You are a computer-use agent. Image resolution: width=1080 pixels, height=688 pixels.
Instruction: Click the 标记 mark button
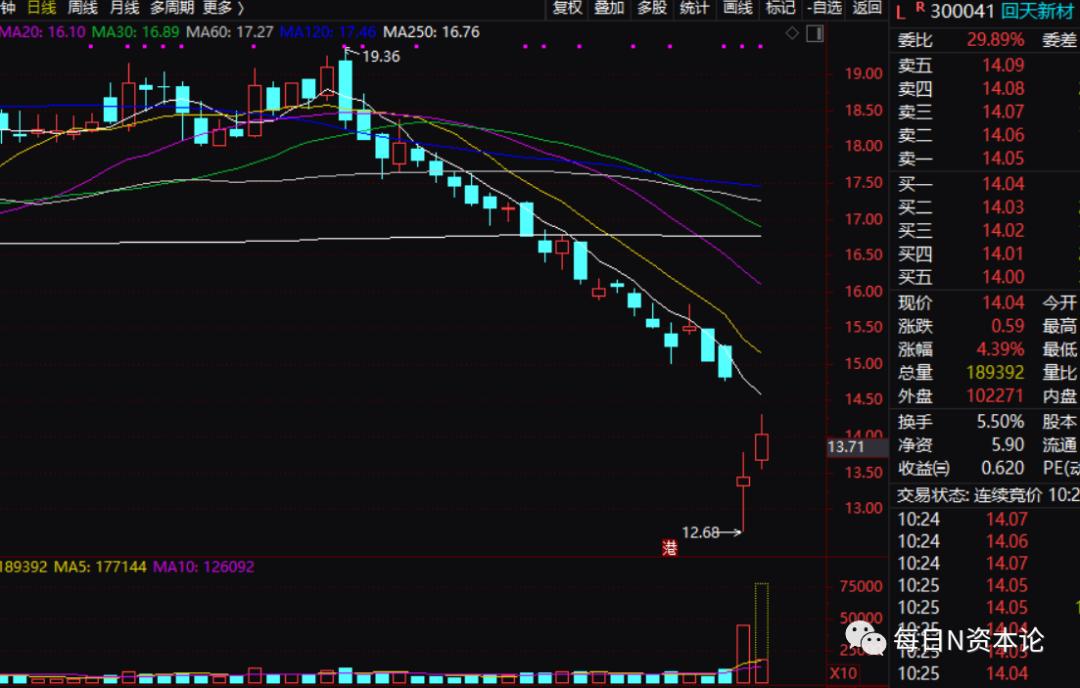[780, 8]
